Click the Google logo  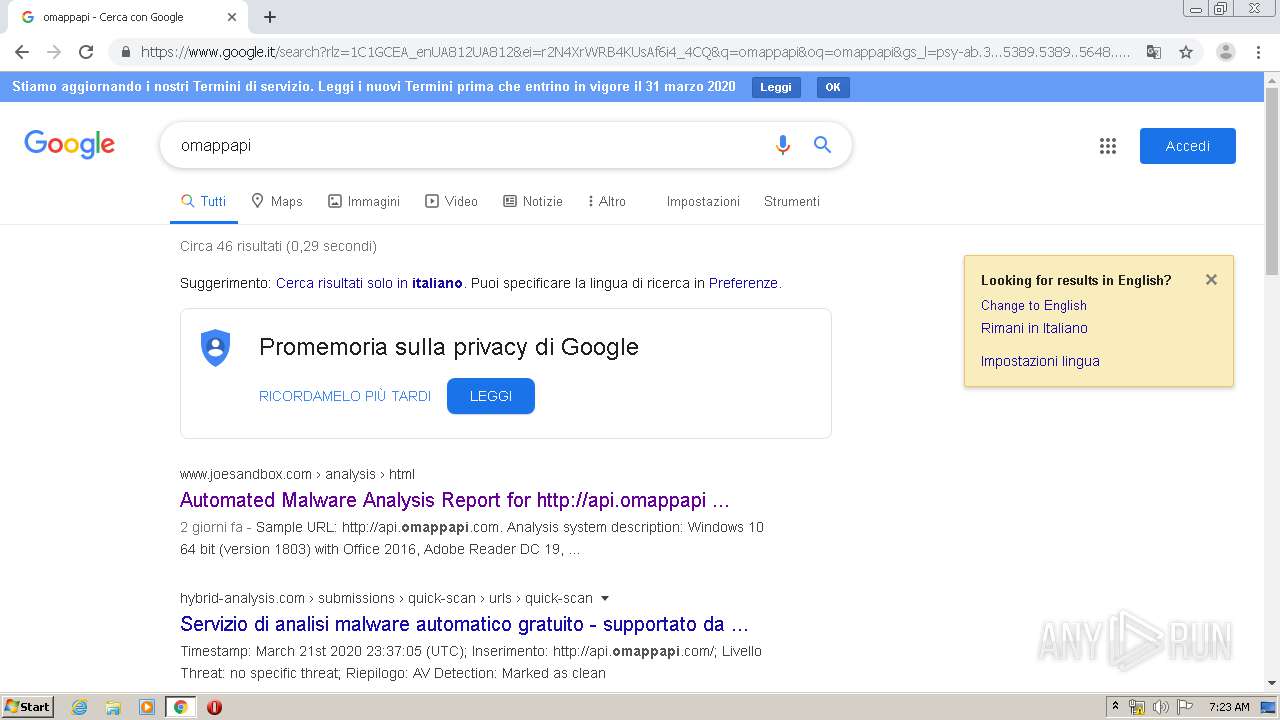(69, 145)
